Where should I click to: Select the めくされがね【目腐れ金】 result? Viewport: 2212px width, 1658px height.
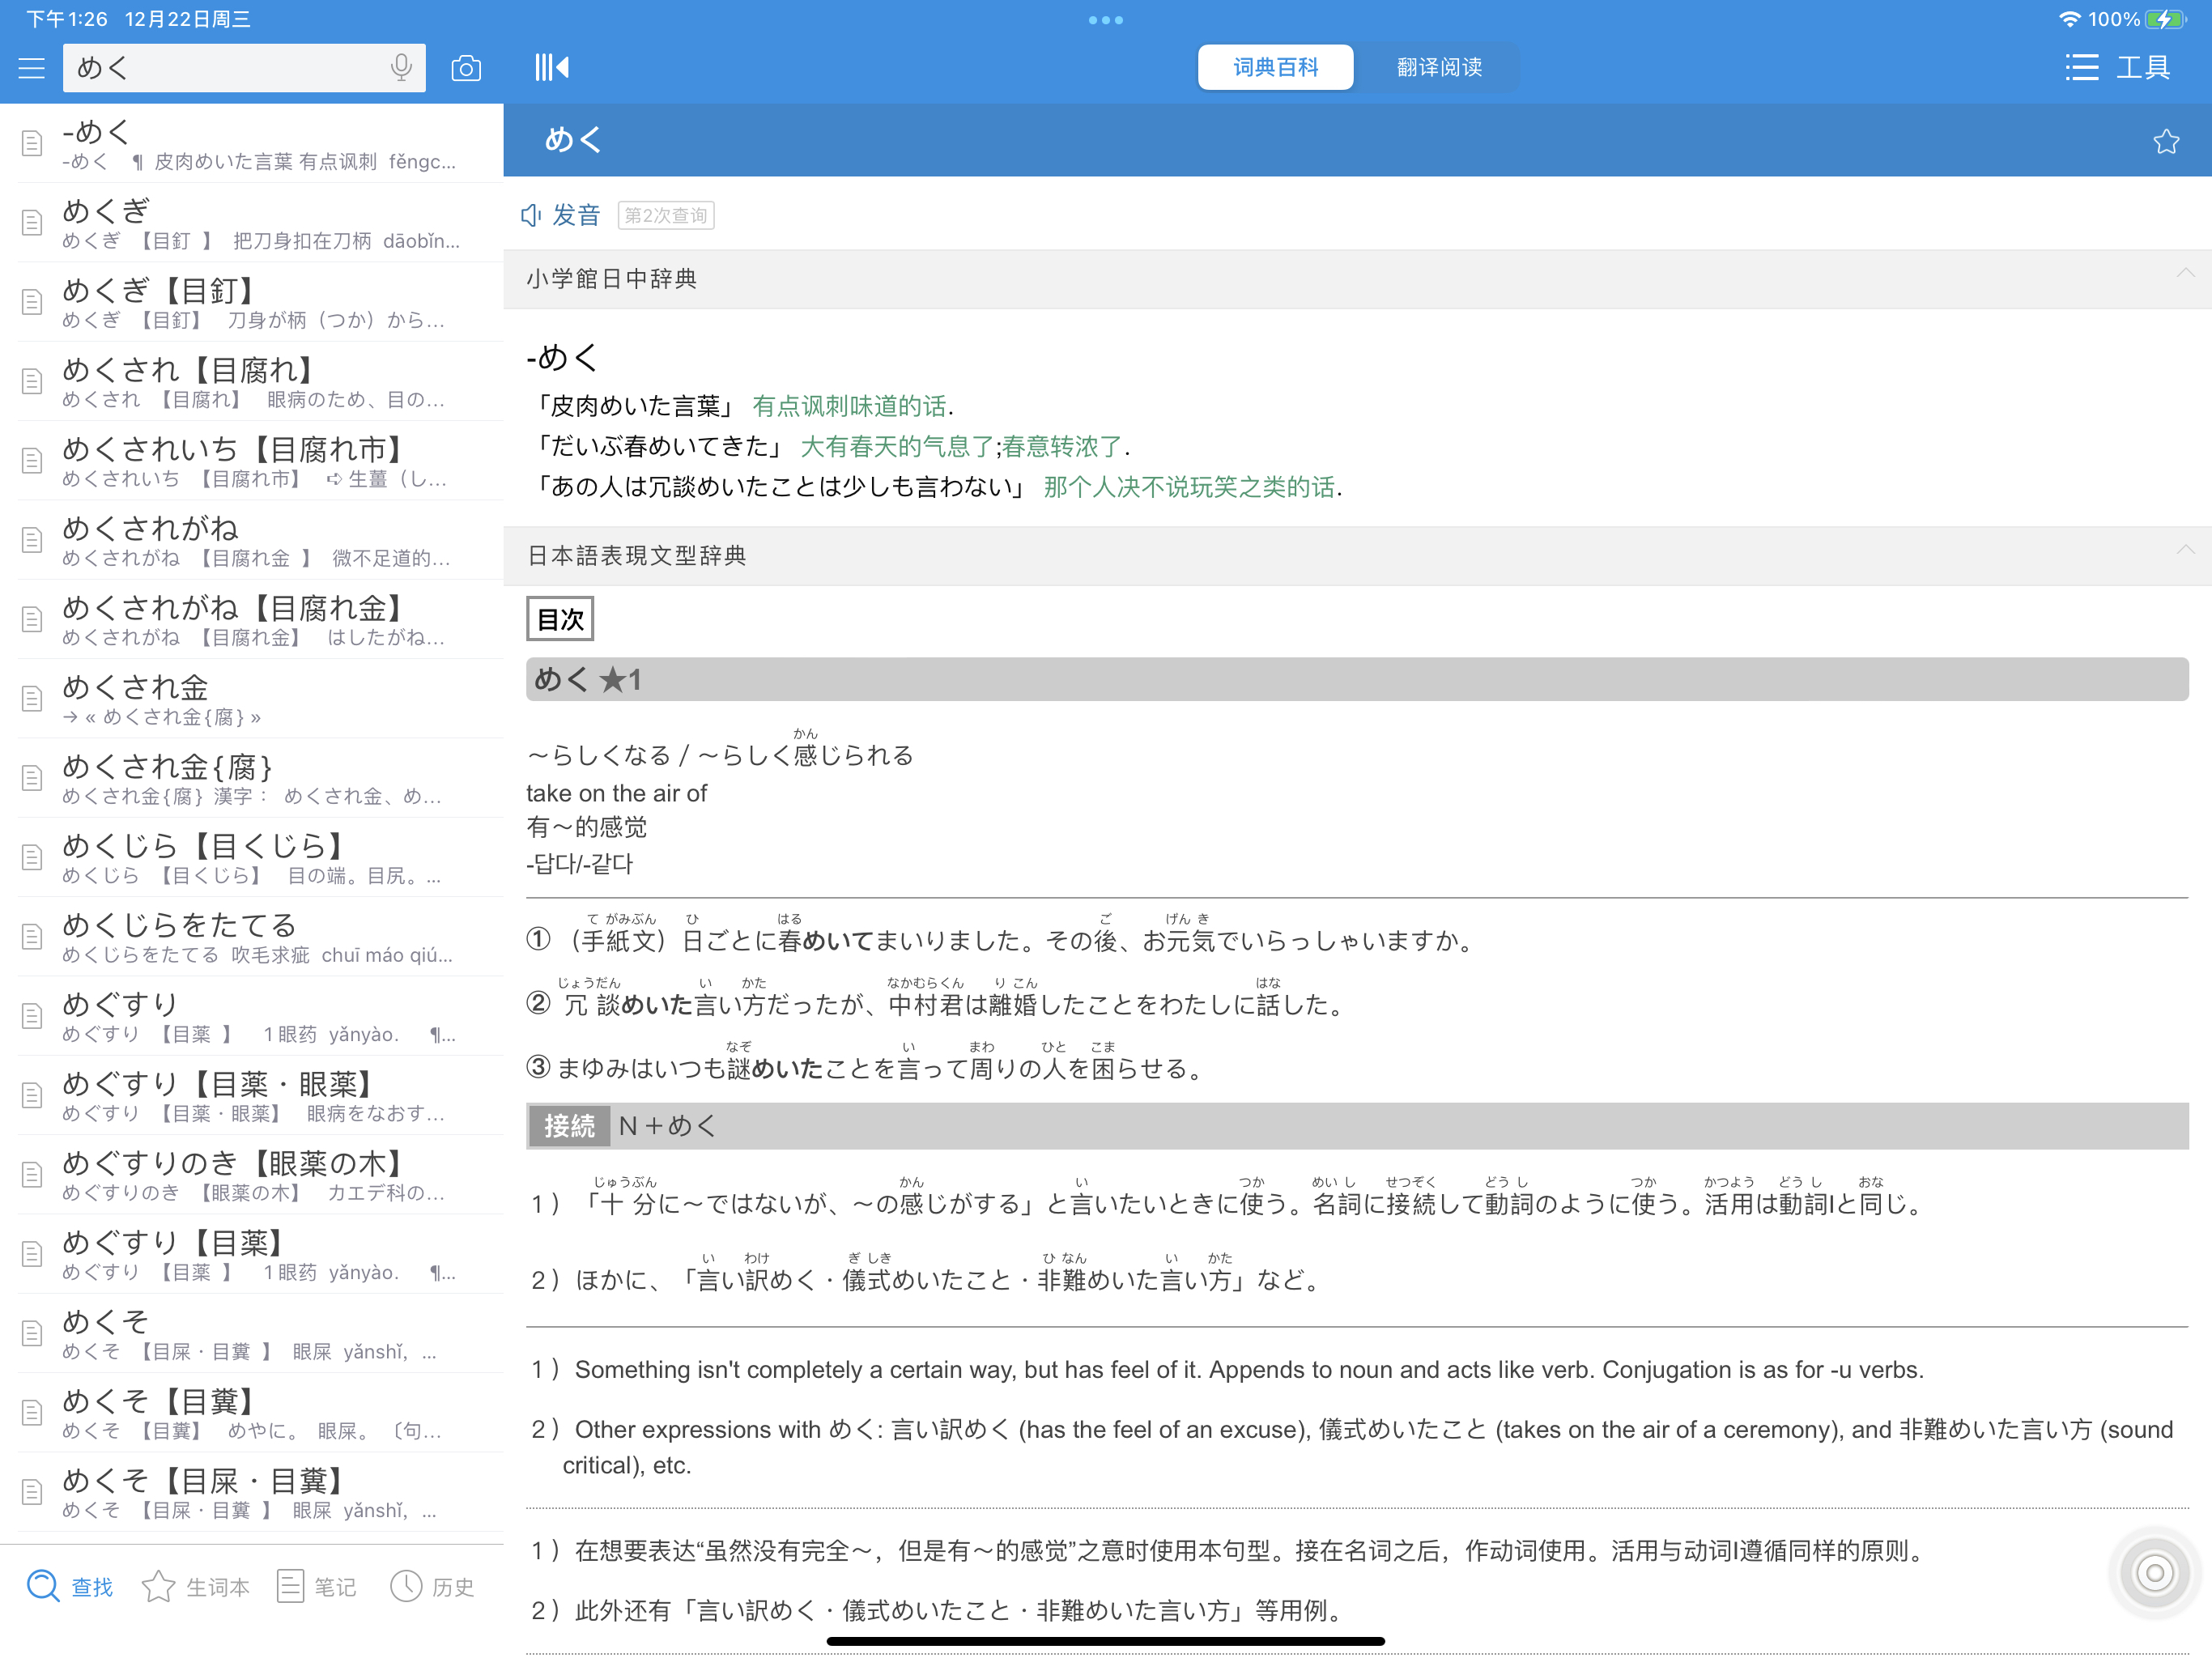coord(252,620)
